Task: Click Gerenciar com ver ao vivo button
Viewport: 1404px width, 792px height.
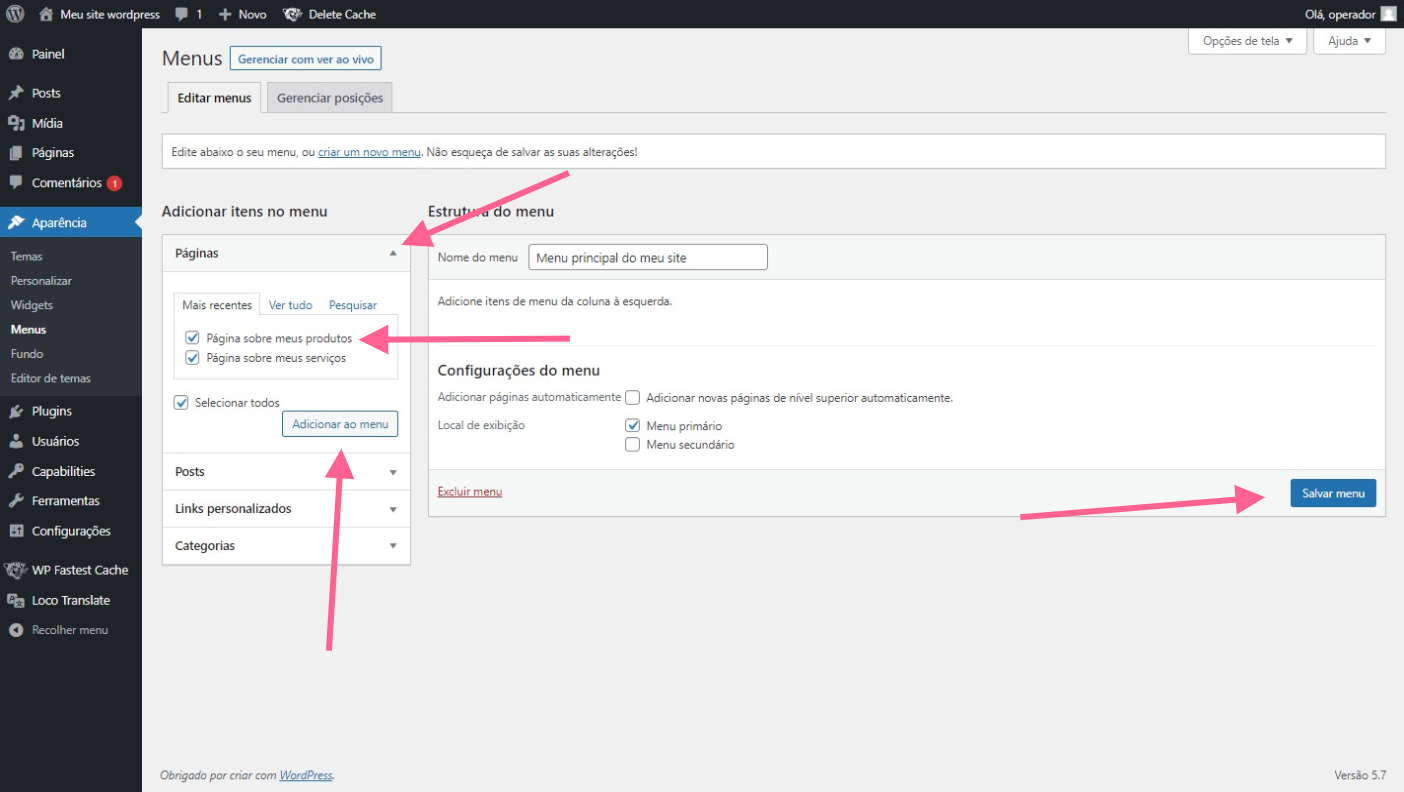Action: (305, 59)
